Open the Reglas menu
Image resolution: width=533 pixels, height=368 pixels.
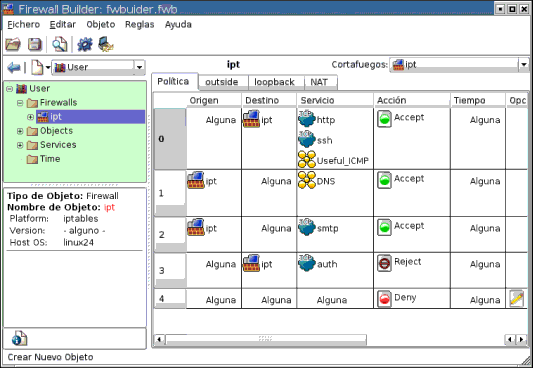[x=139, y=24]
